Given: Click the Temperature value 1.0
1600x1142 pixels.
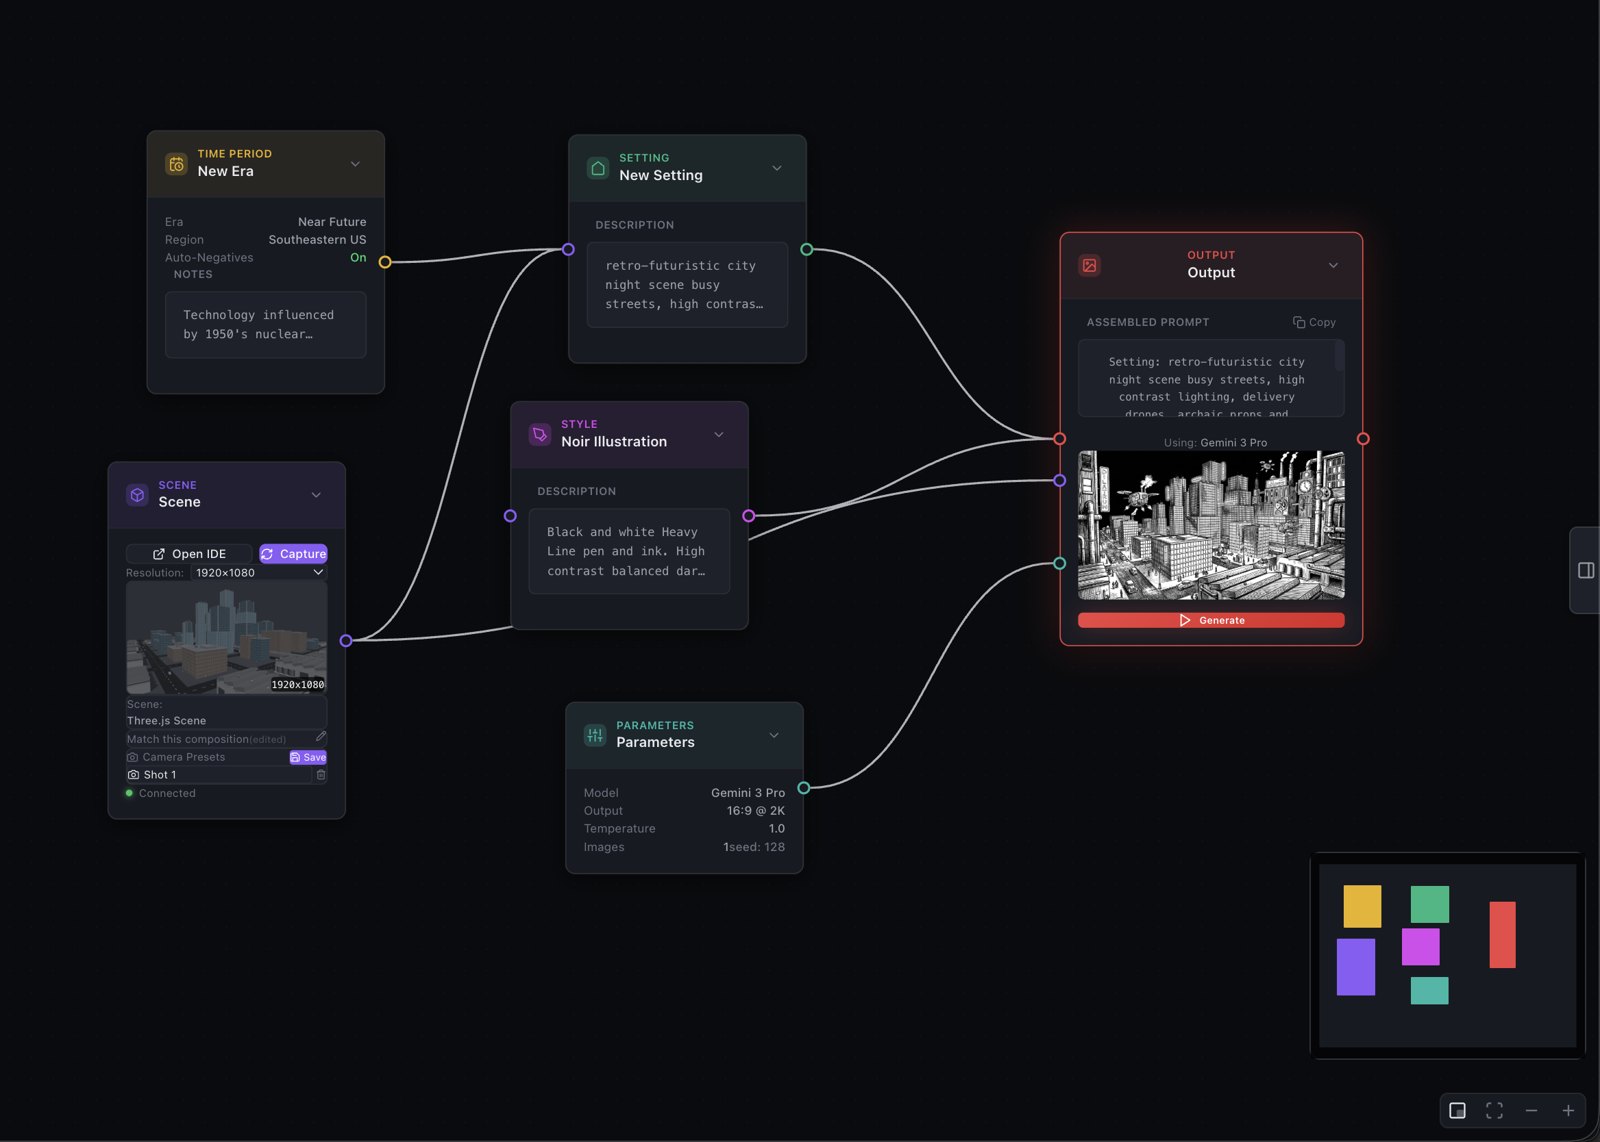Looking at the screenshot, I should tap(777, 829).
